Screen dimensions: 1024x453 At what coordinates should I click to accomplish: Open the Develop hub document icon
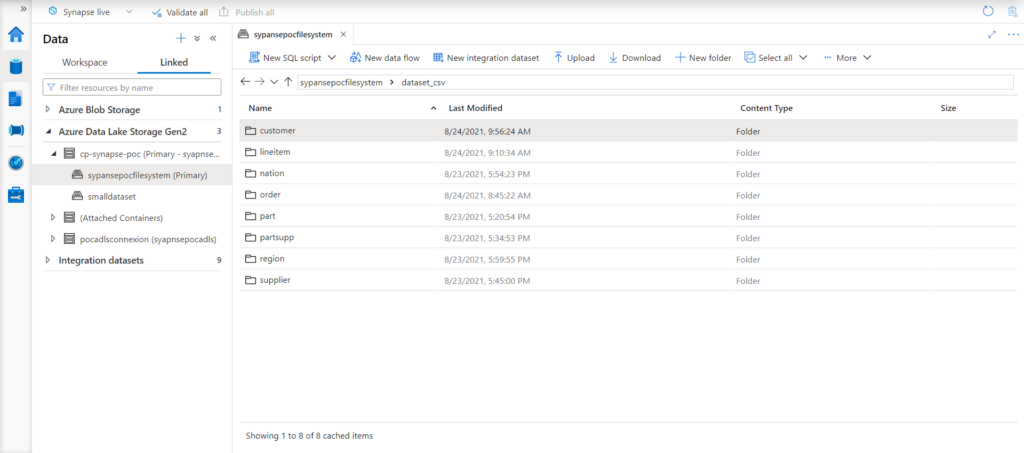tap(16, 99)
